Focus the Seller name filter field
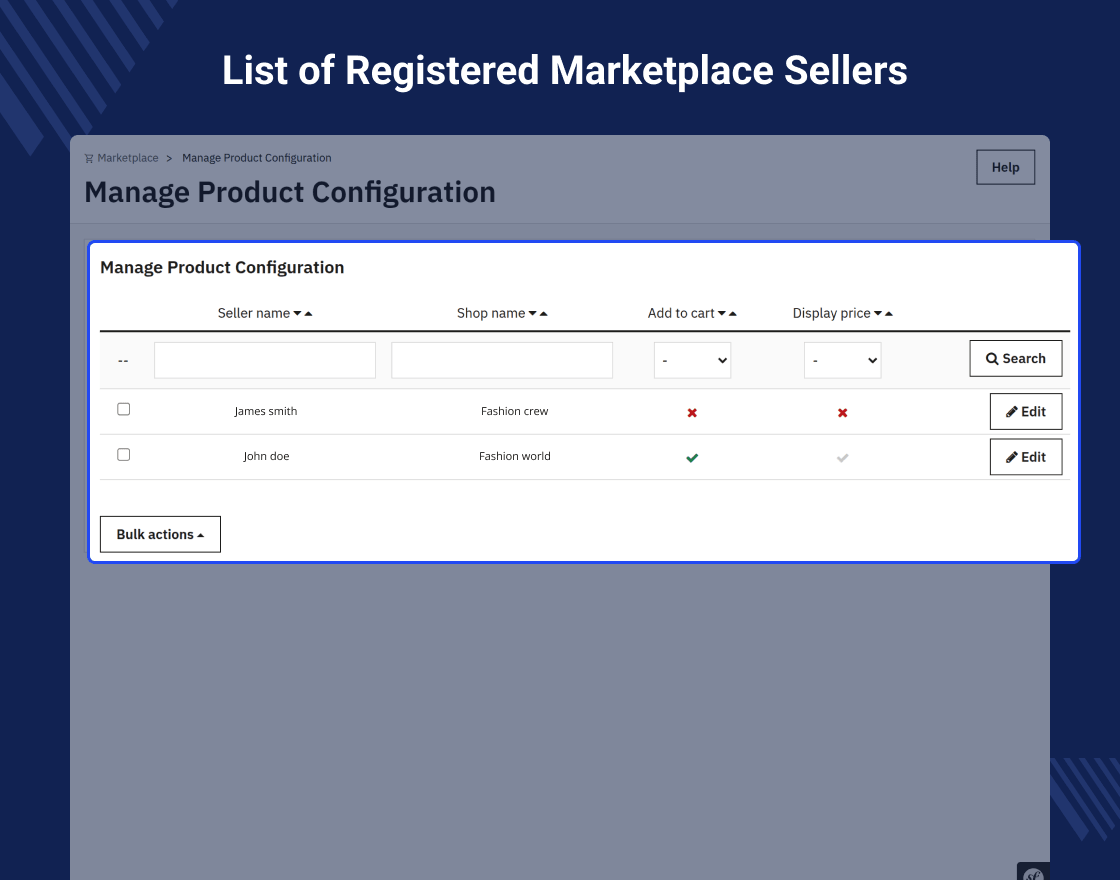This screenshot has height=880, width=1120. (x=265, y=360)
